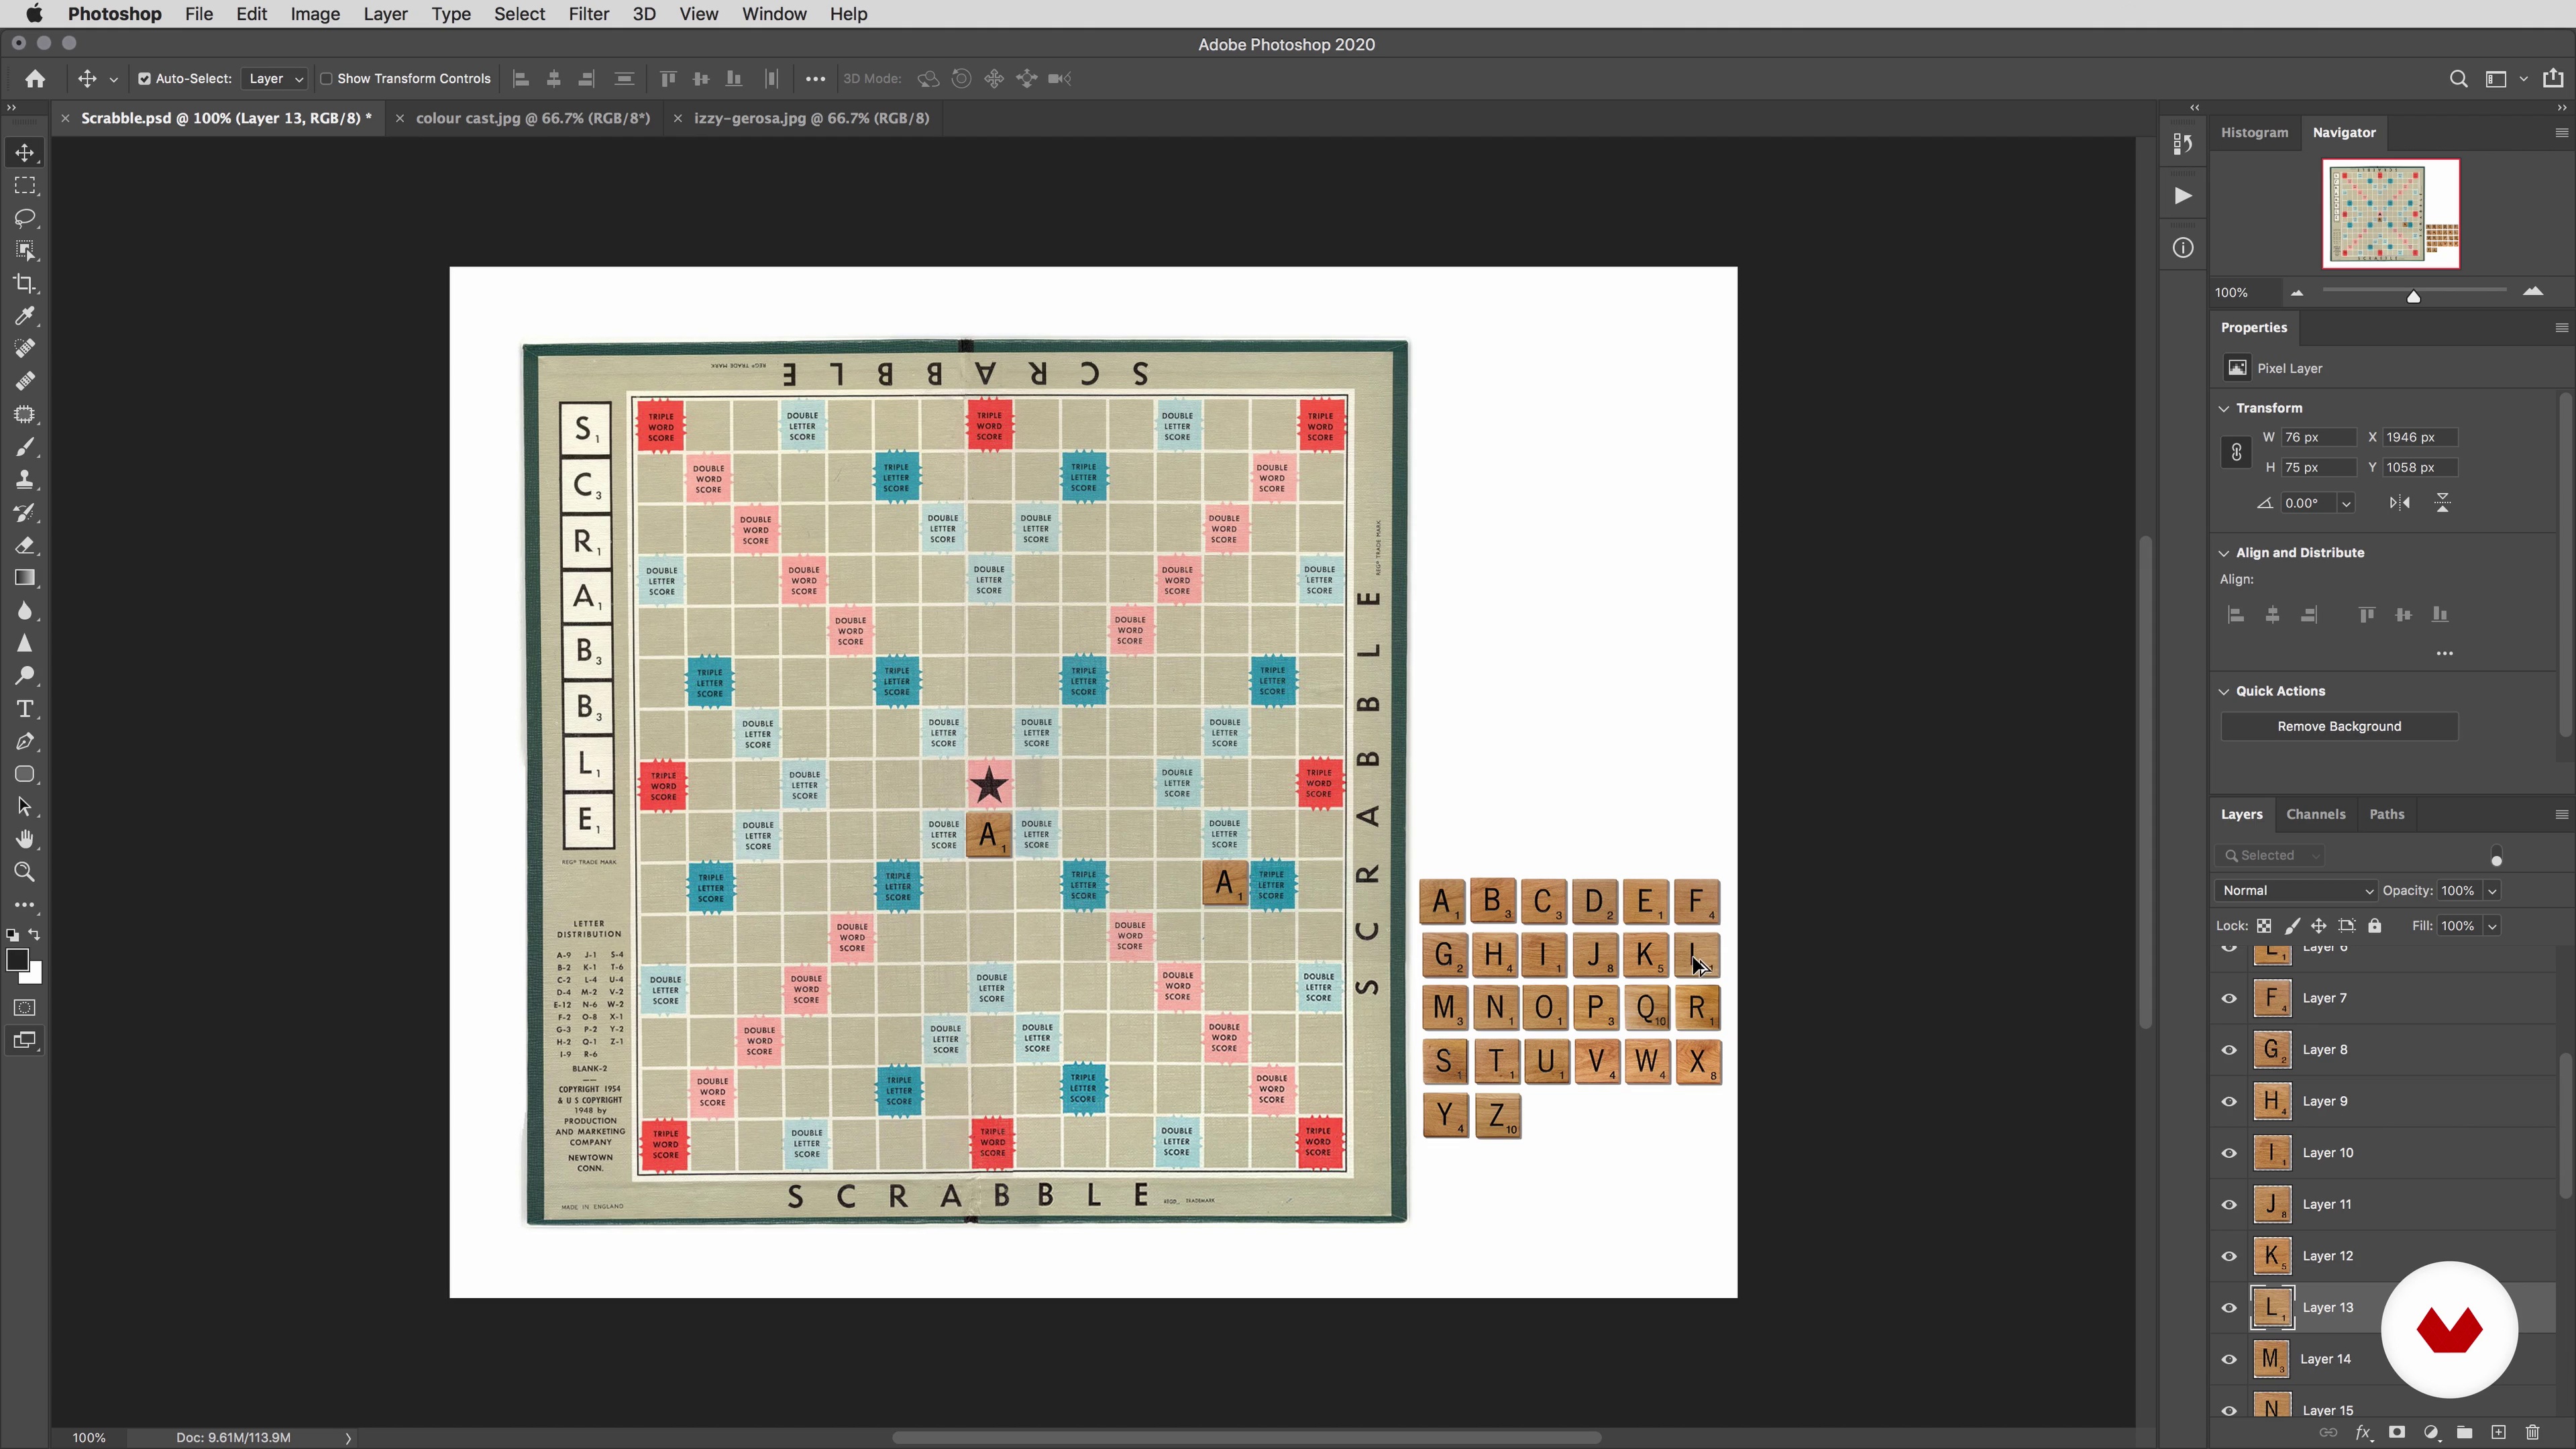The width and height of the screenshot is (2576, 1449).
Task: Go to Photoshop Home screen
Action: point(35,79)
